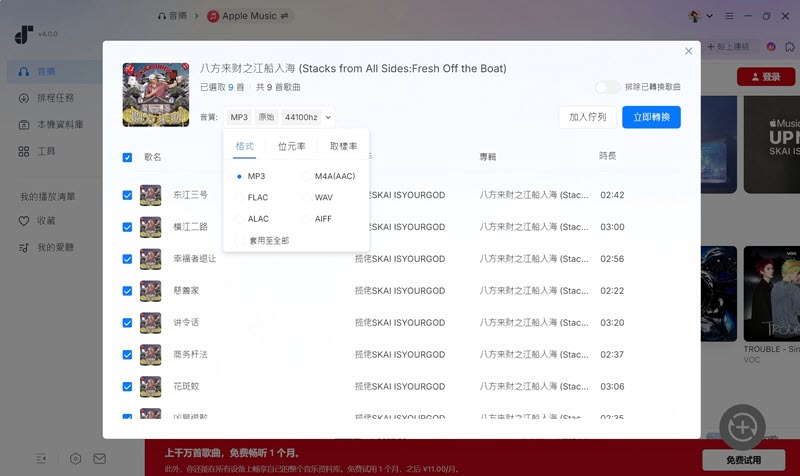The height and width of the screenshot is (476, 800).
Task: Click the purple circular icon in toolbar
Action: pyautogui.click(x=771, y=47)
